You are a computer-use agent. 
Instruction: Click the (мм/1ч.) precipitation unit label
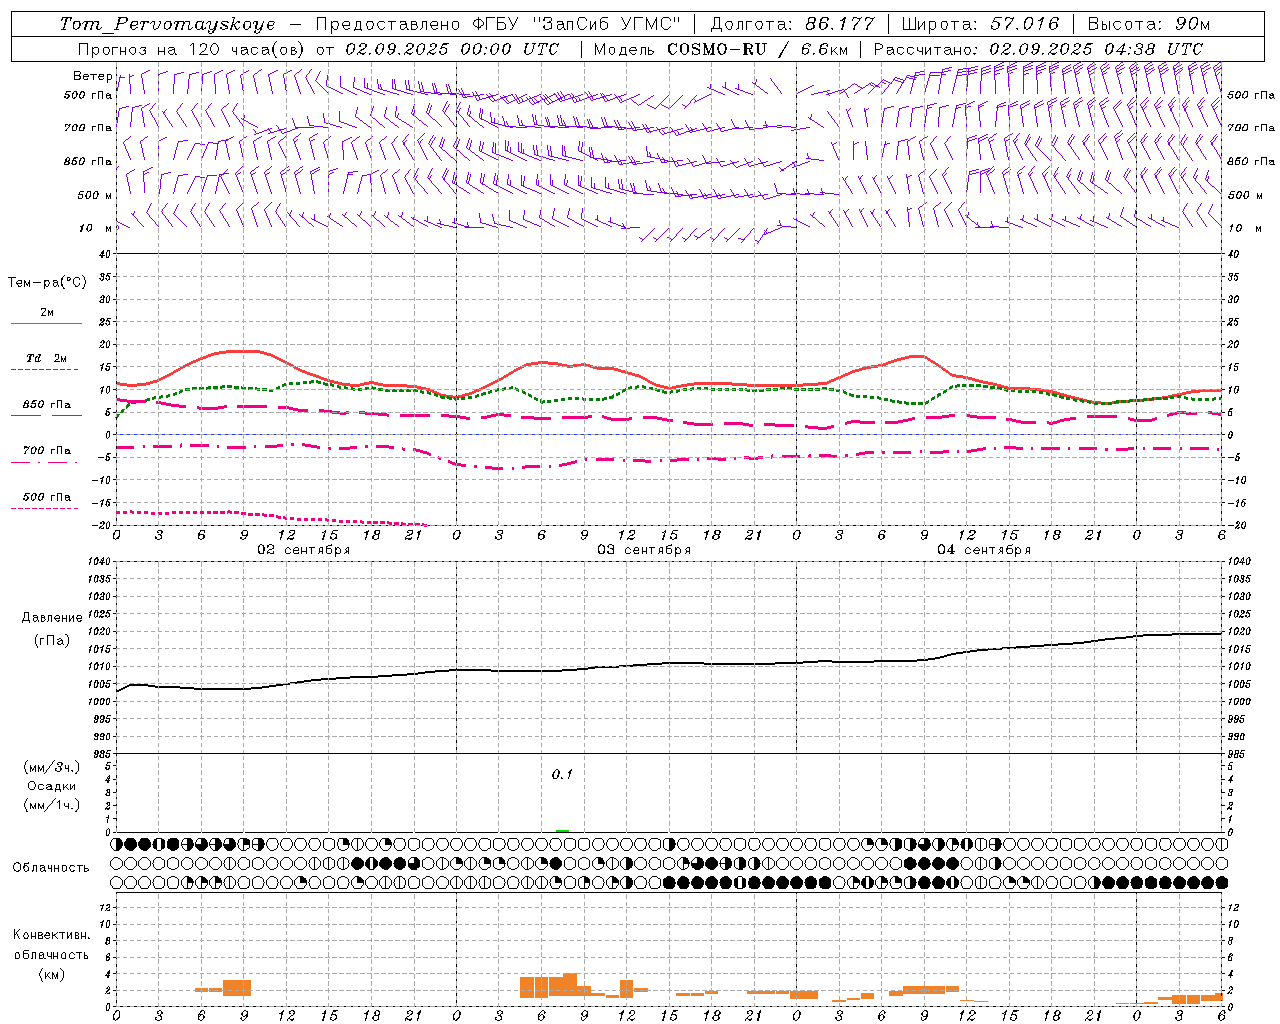click(52, 805)
